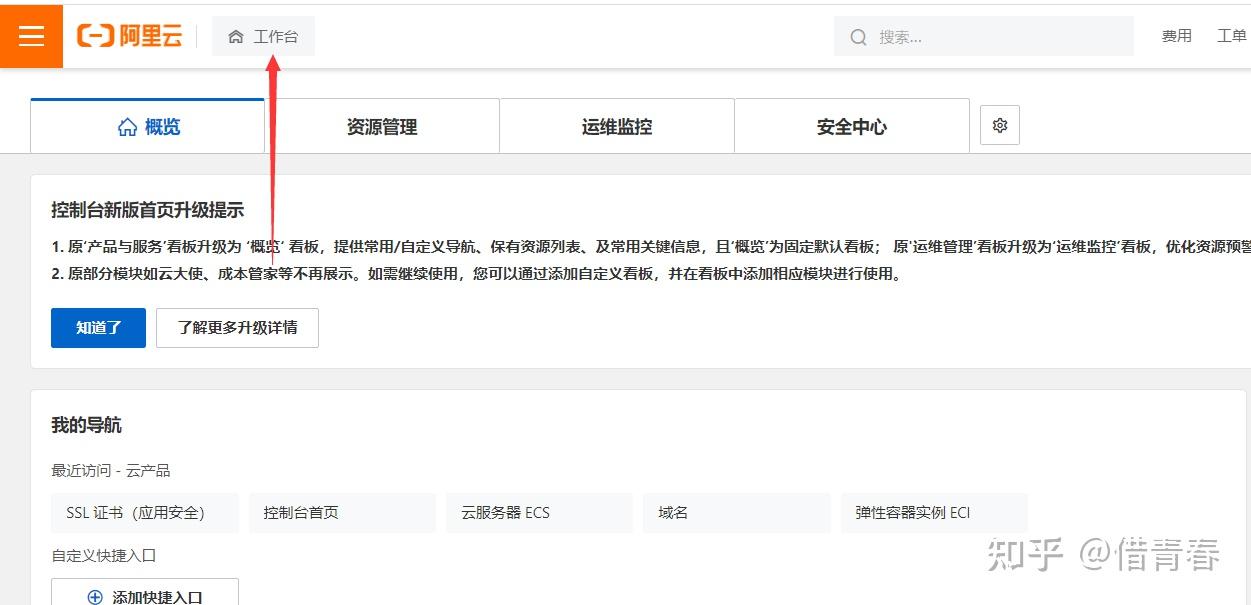Open the 工作台 workbench entry
1251x605 pixels.
pyautogui.click(x=270, y=35)
